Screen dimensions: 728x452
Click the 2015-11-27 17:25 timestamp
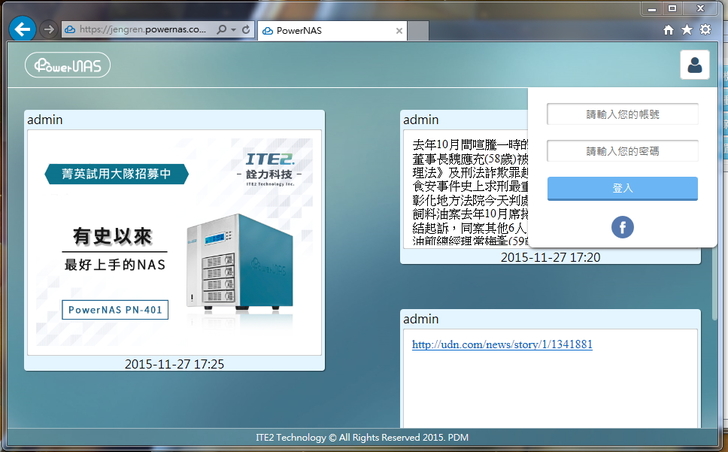pyautogui.click(x=174, y=364)
